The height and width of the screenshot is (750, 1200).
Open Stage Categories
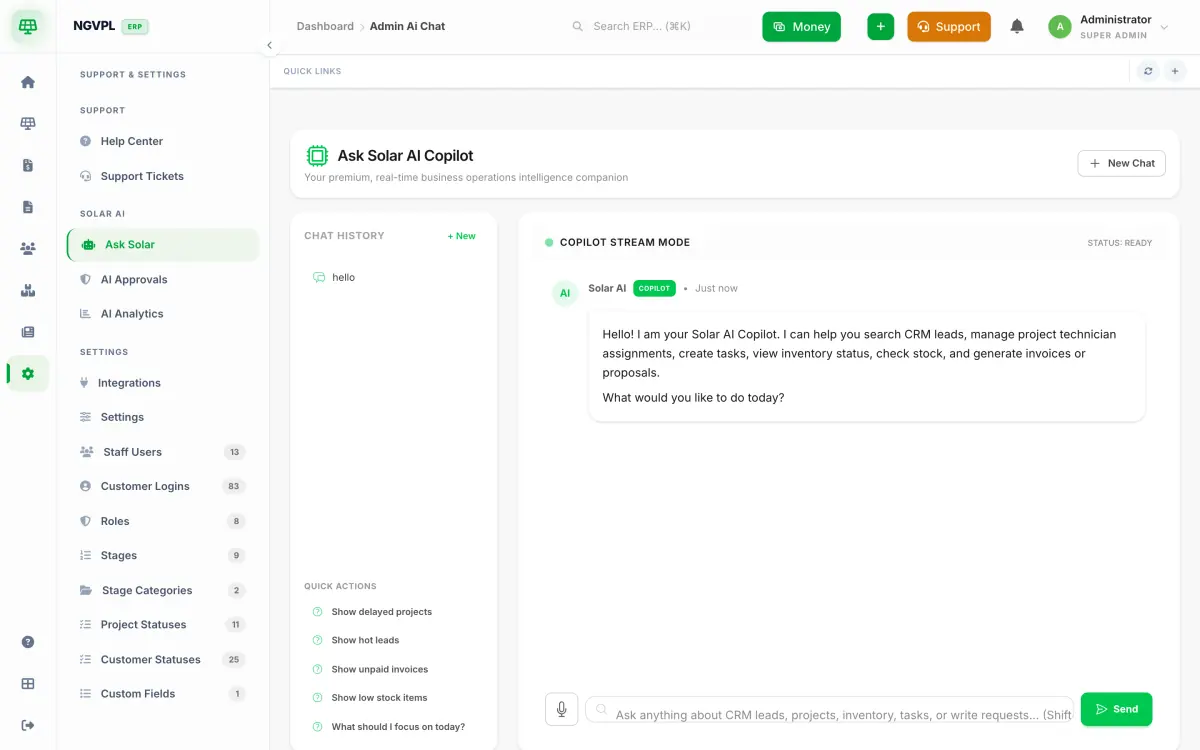point(162,590)
